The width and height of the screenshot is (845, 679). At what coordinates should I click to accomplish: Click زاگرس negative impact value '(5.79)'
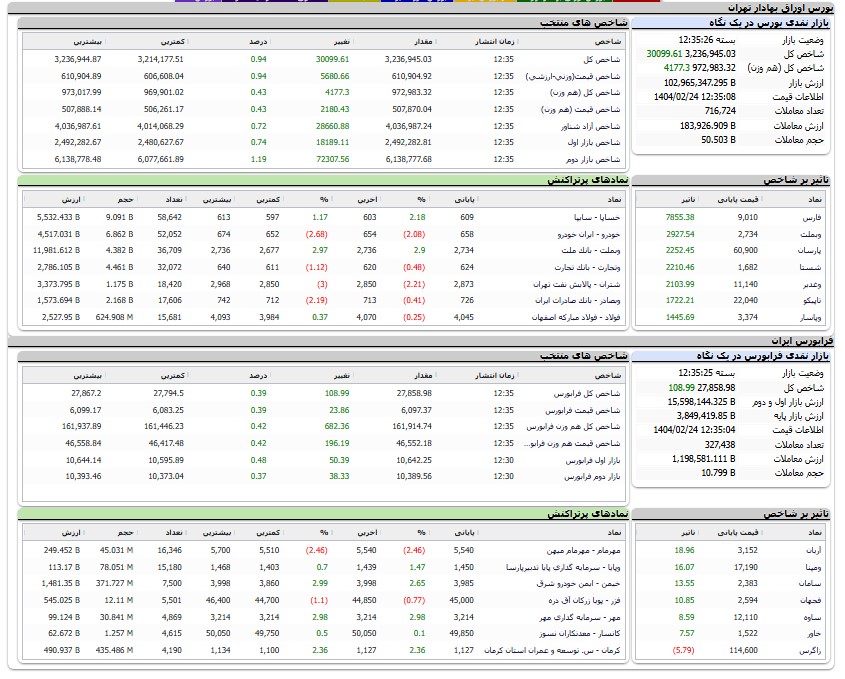coord(683,650)
